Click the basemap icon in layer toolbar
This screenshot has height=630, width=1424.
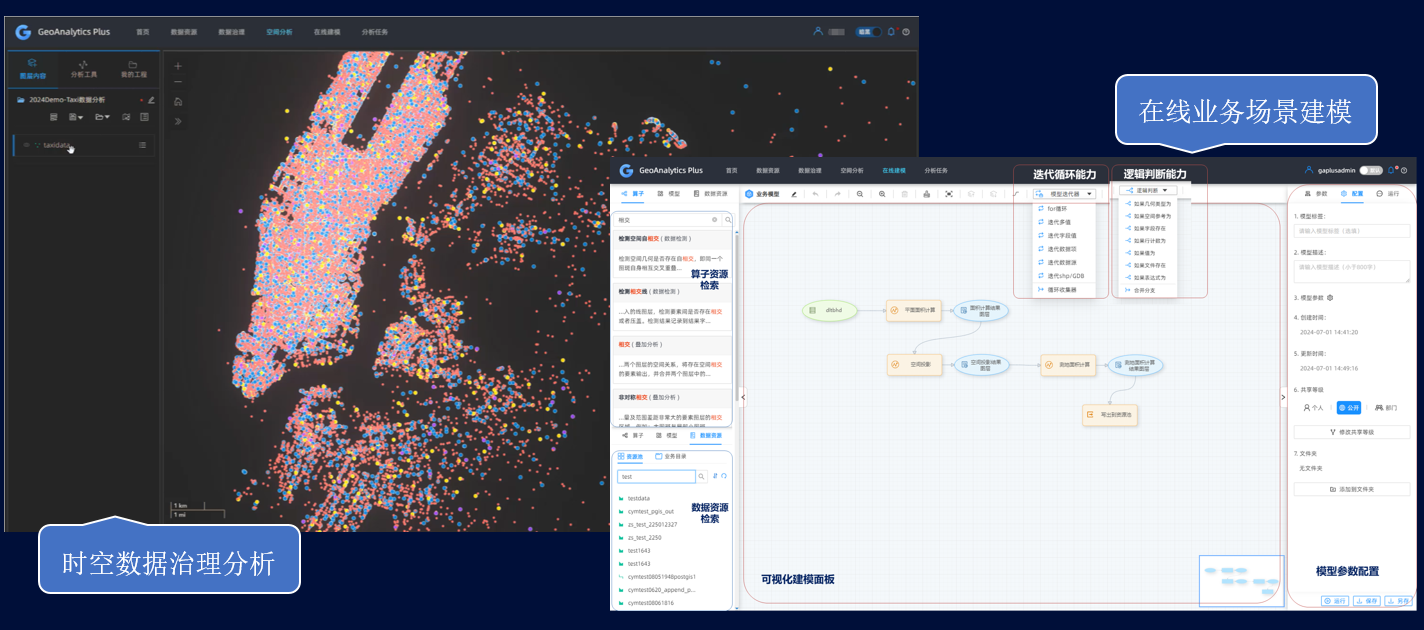tap(126, 117)
